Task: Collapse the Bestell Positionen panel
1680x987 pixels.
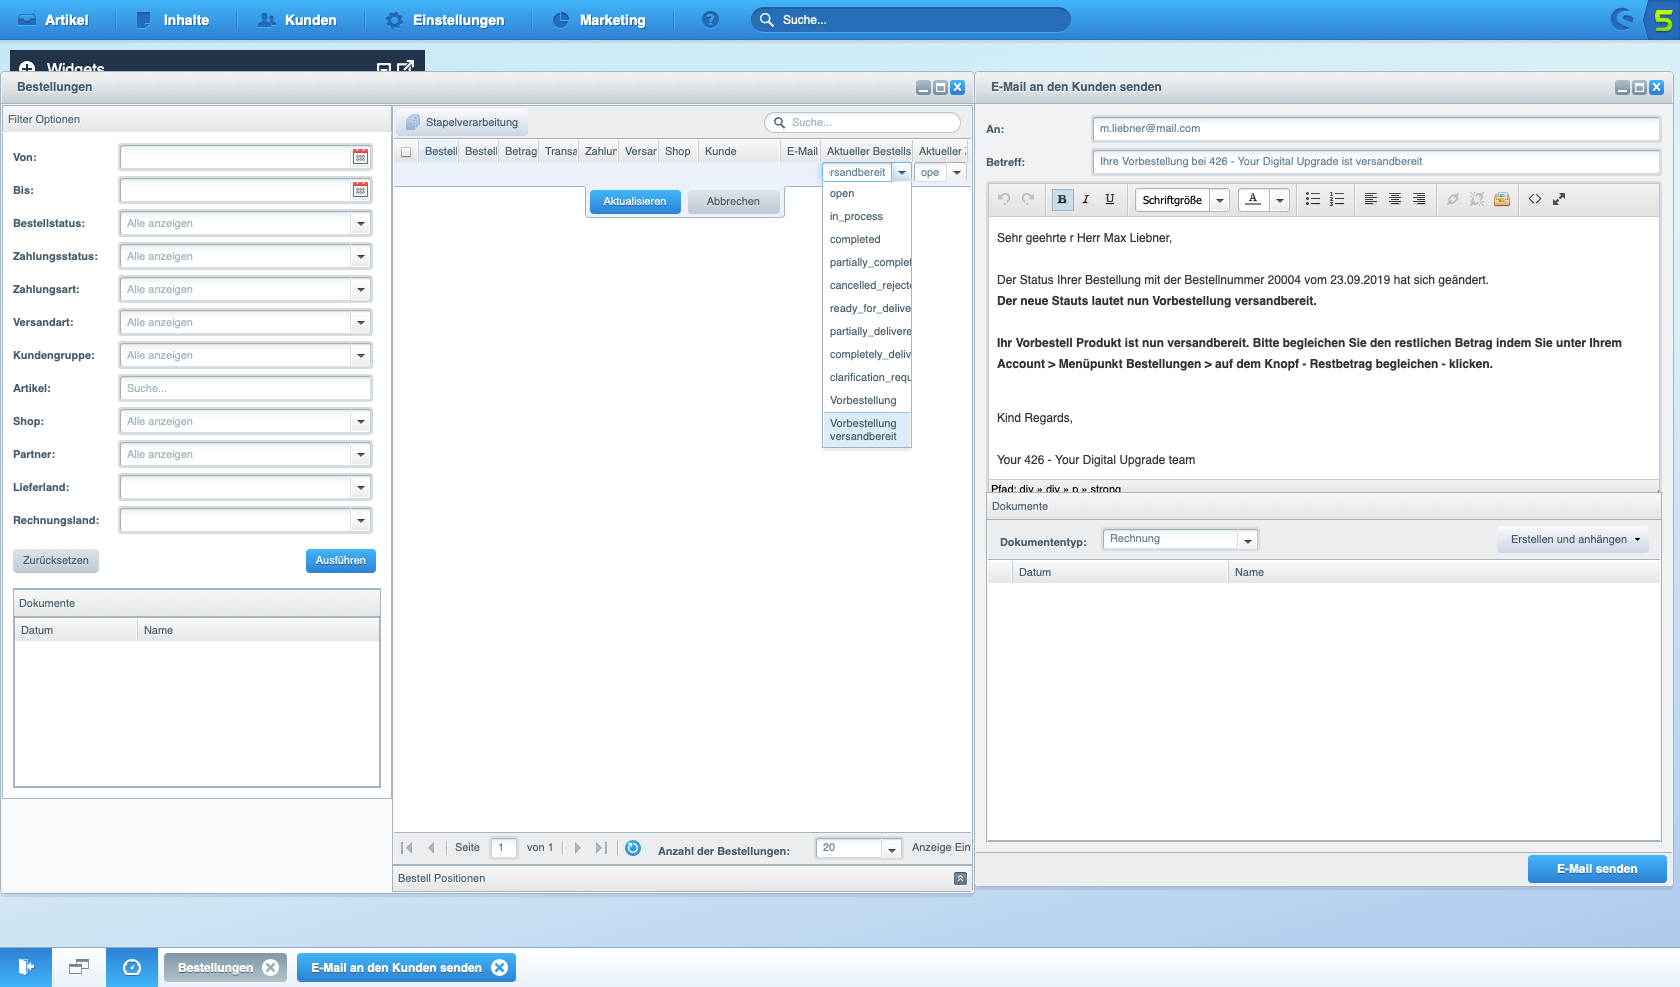Action: point(960,878)
